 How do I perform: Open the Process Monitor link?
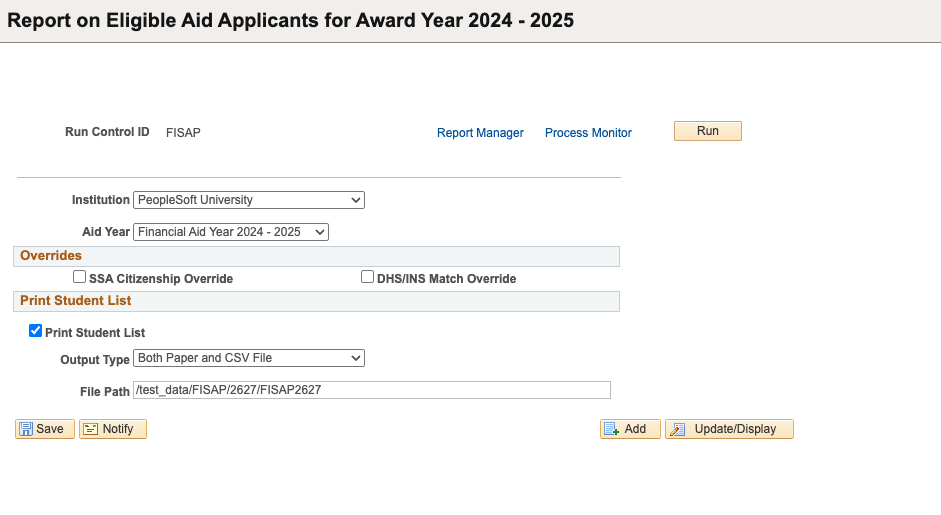[x=588, y=133]
